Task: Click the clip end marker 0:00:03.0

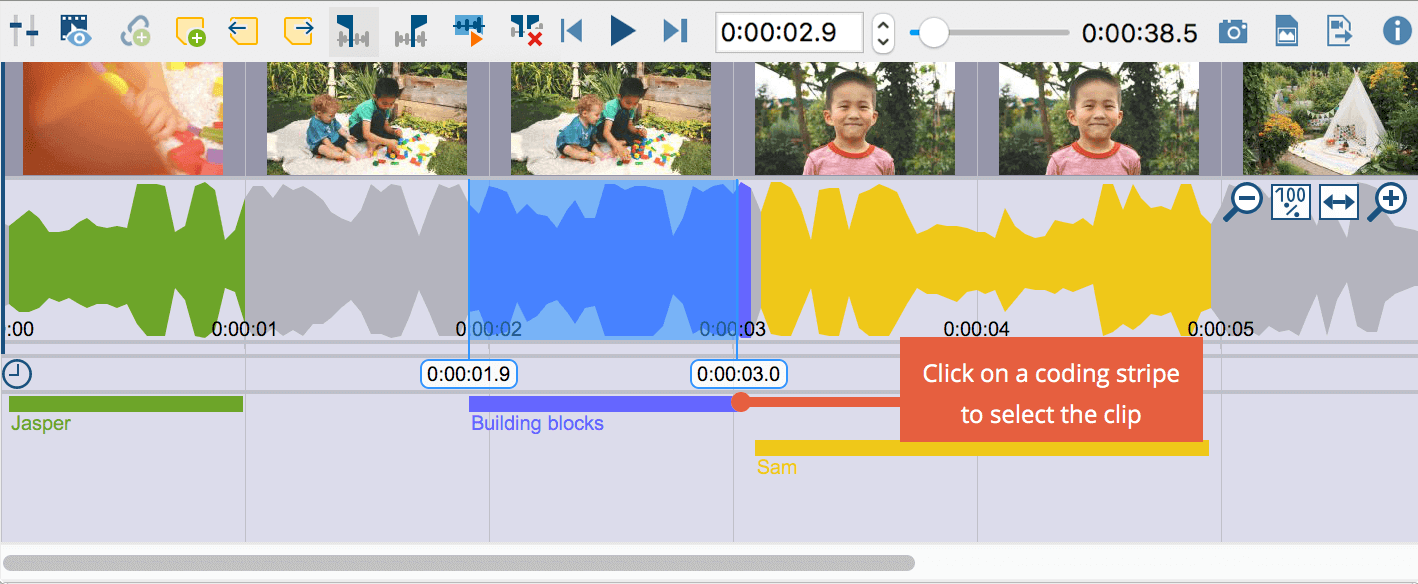Action: click(739, 374)
